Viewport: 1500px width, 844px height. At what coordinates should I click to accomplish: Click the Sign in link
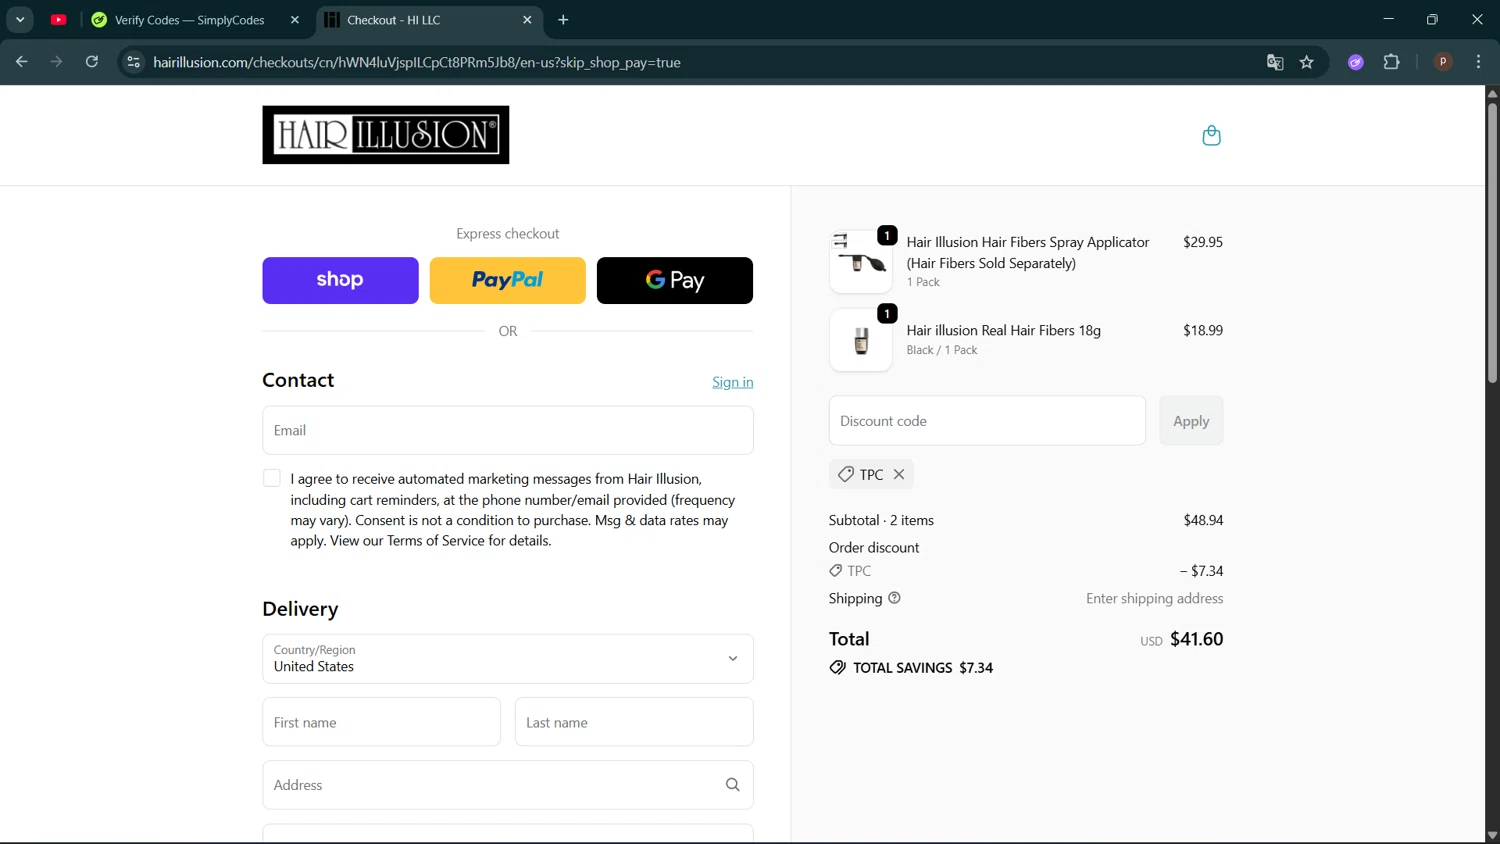[x=732, y=382]
